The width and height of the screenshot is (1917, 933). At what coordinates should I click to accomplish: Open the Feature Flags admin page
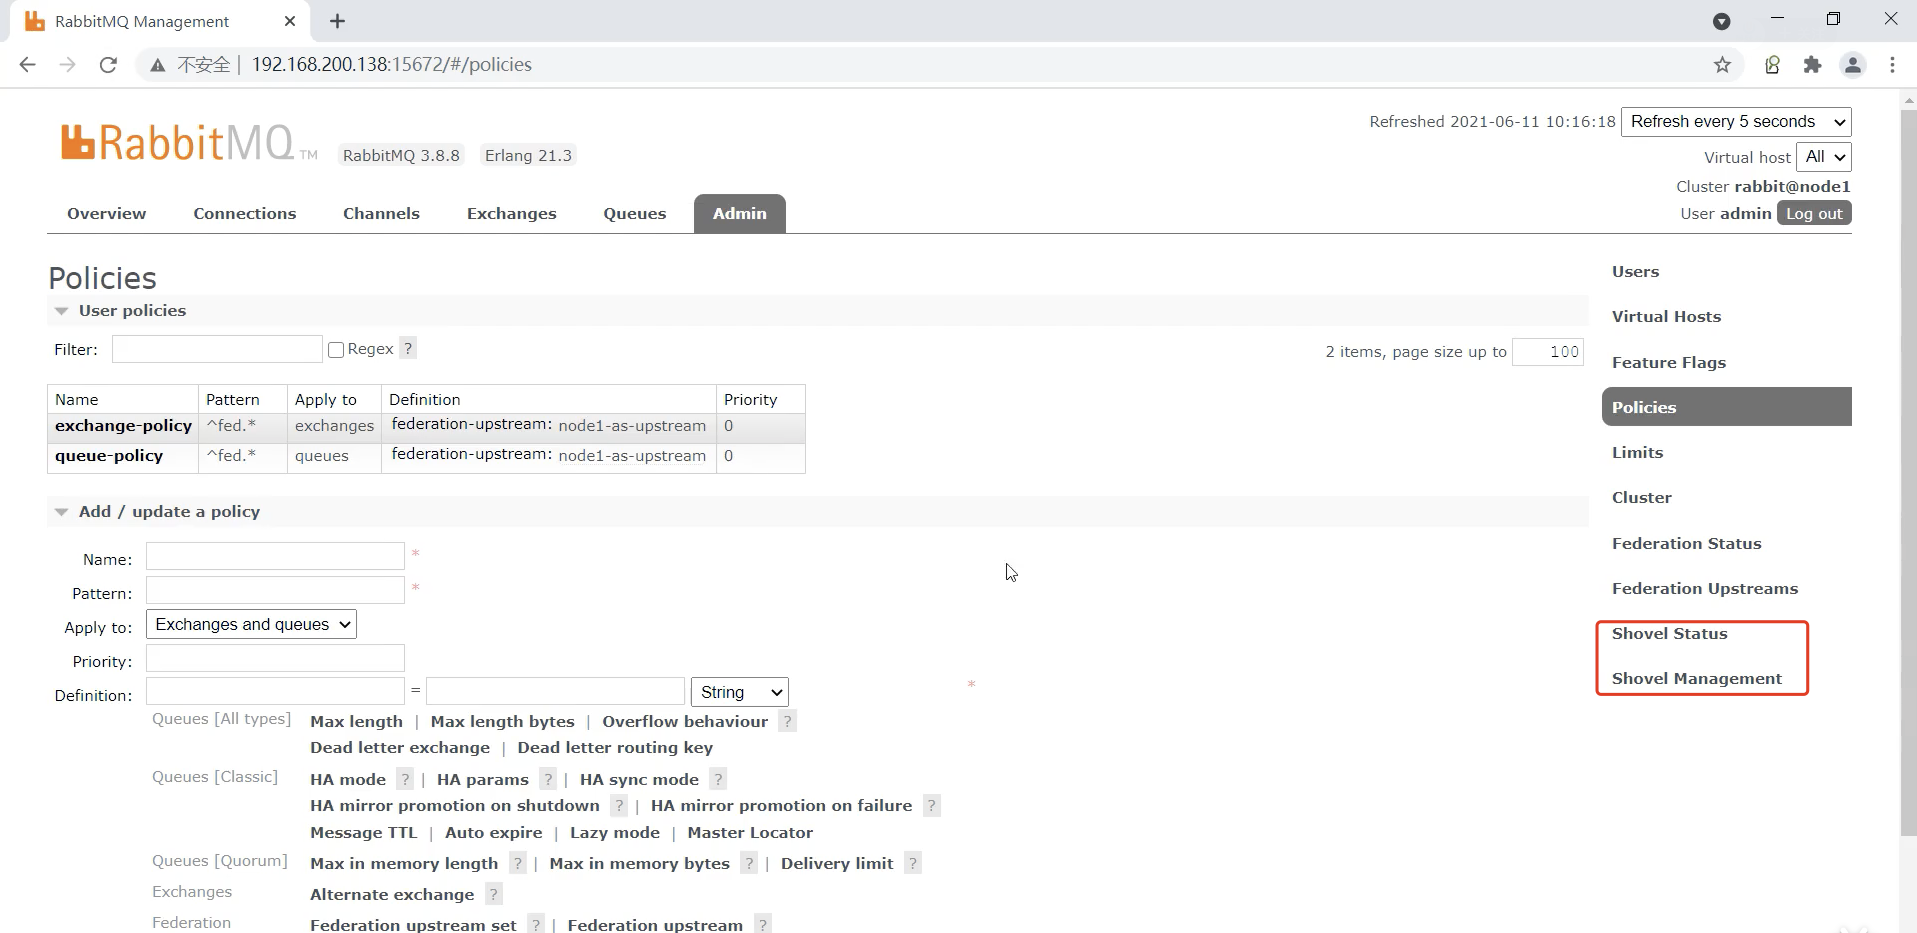[1668, 363]
